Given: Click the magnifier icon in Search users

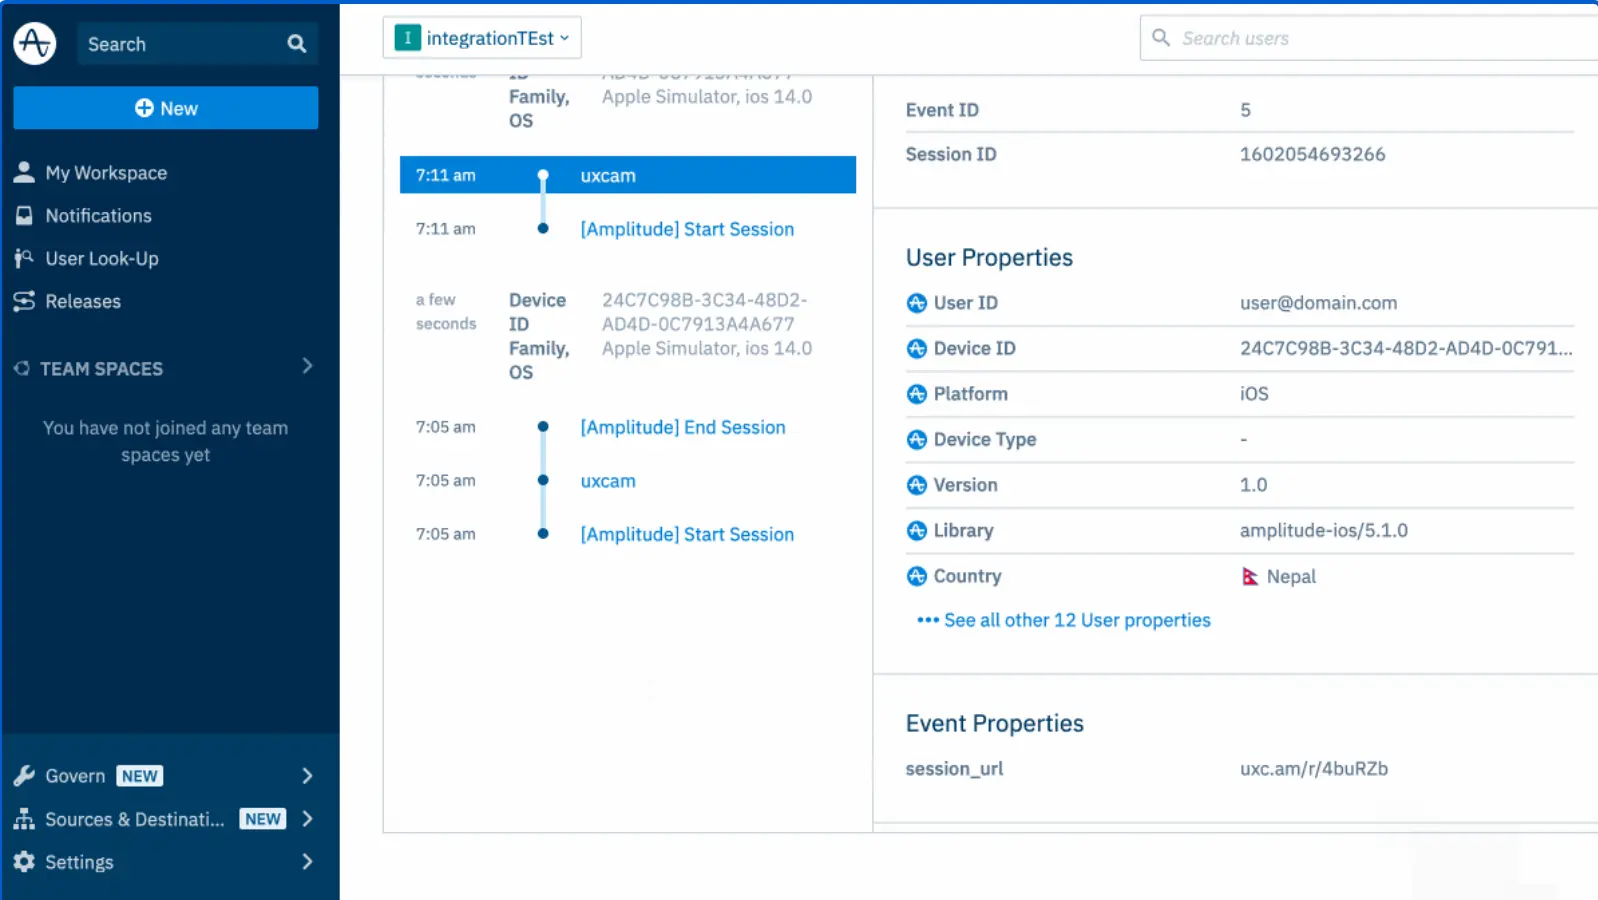Looking at the screenshot, I should [1161, 38].
